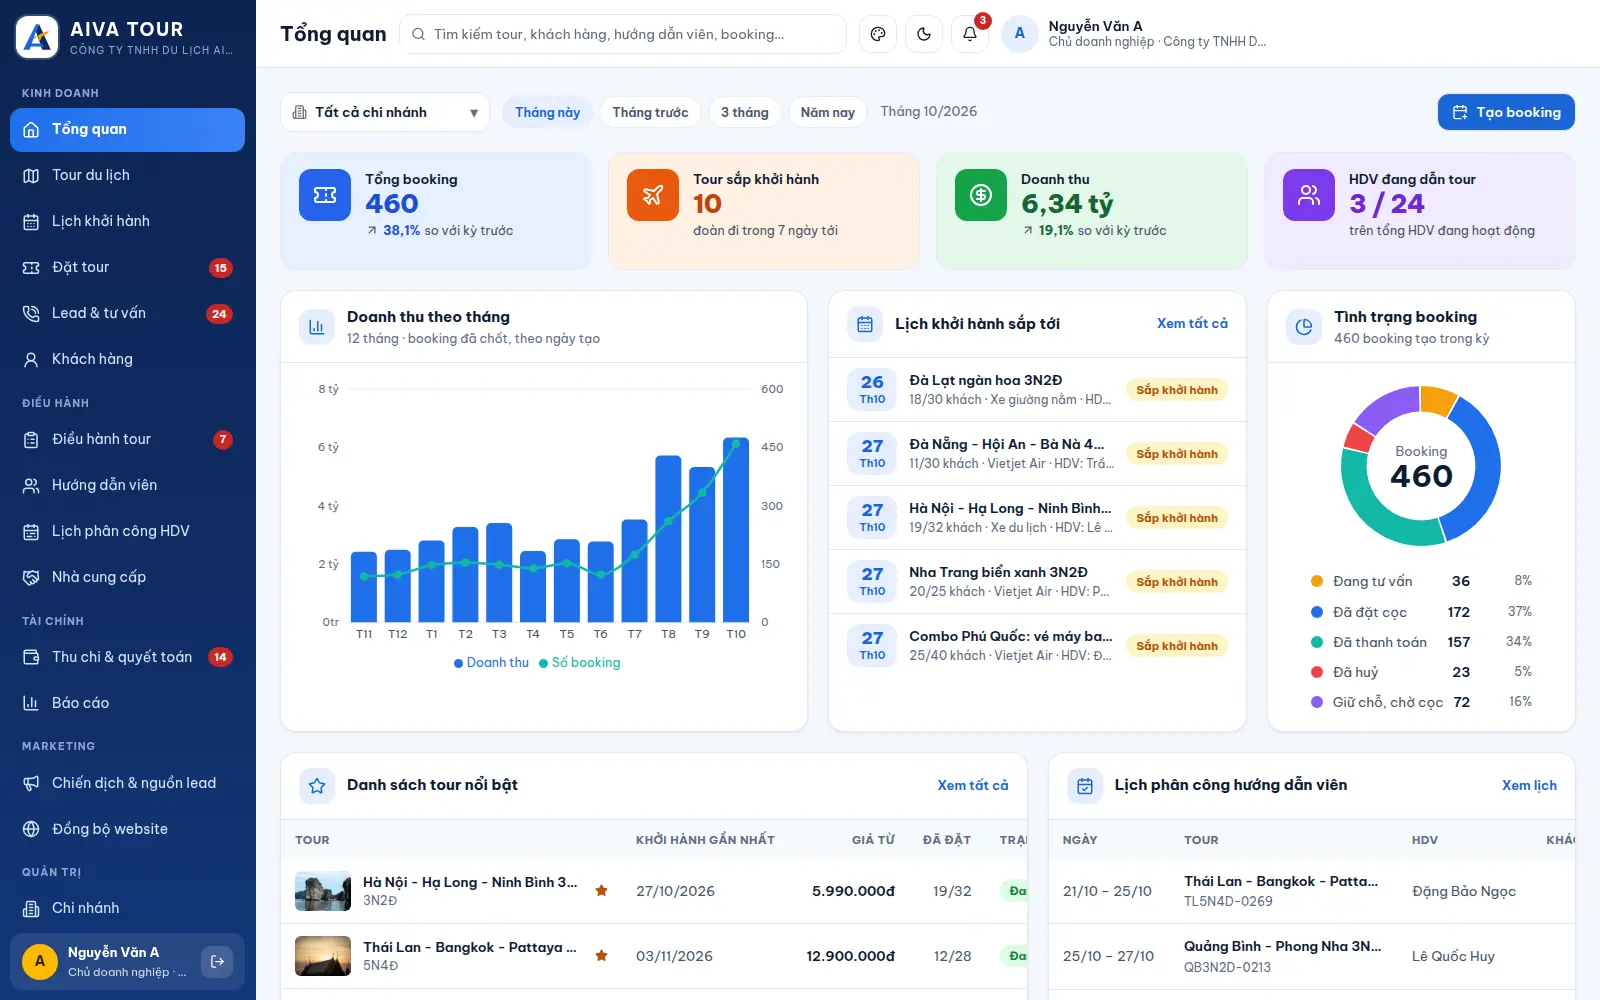Select the 3 tháng period filter
The width and height of the screenshot is (1600, 1000).
[745, 112]
